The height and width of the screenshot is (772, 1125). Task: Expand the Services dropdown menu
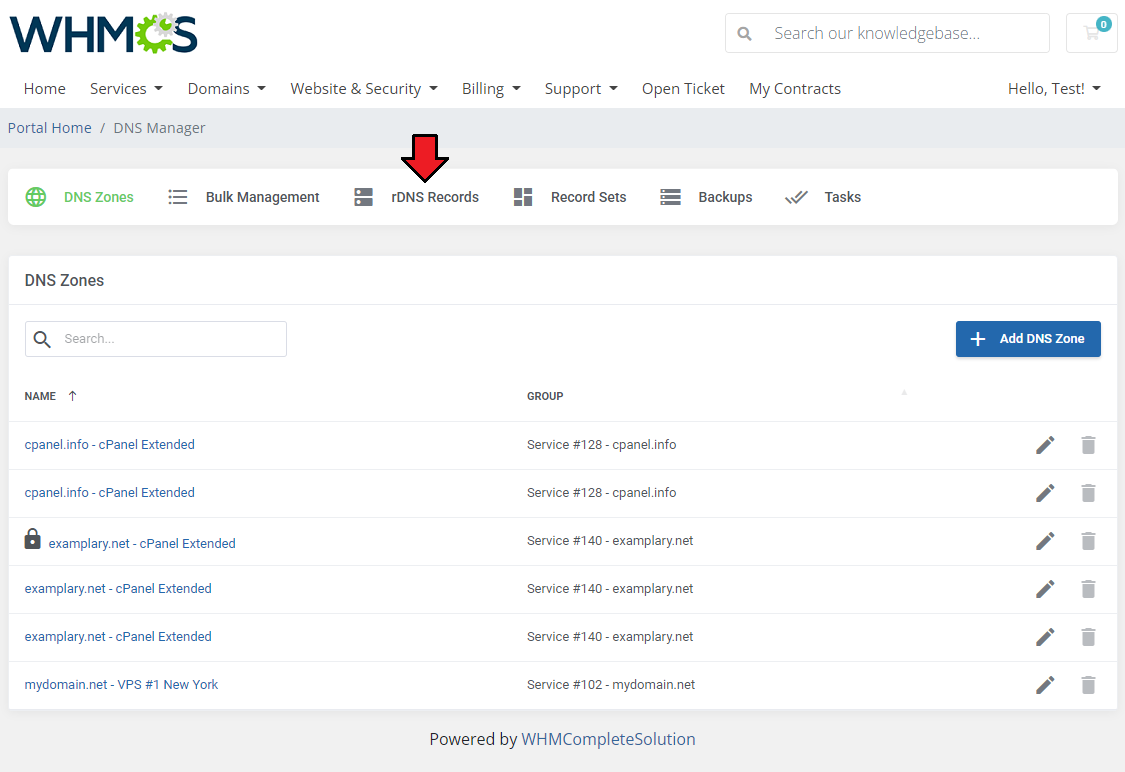126,89
